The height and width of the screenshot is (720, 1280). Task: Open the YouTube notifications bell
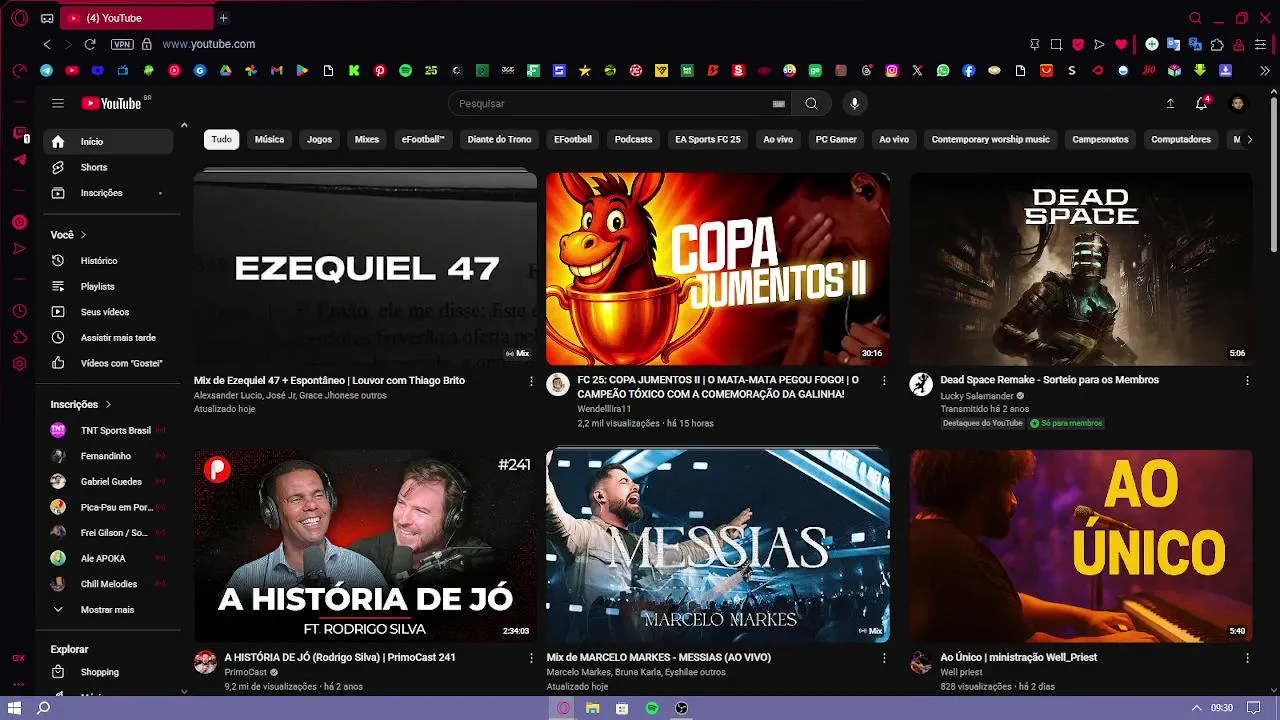[1202, 103]
